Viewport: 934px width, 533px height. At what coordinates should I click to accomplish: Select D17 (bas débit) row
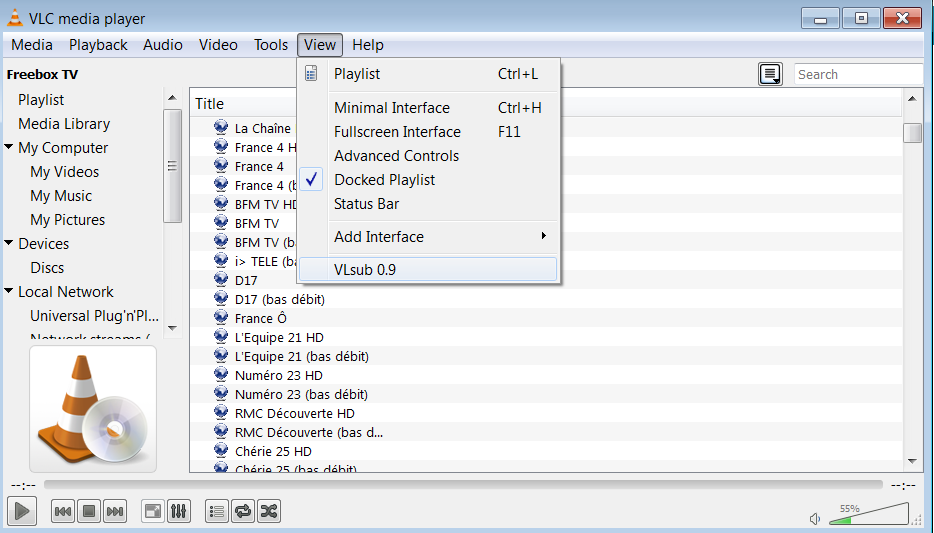pyautogui.click(x=546, y=299)
